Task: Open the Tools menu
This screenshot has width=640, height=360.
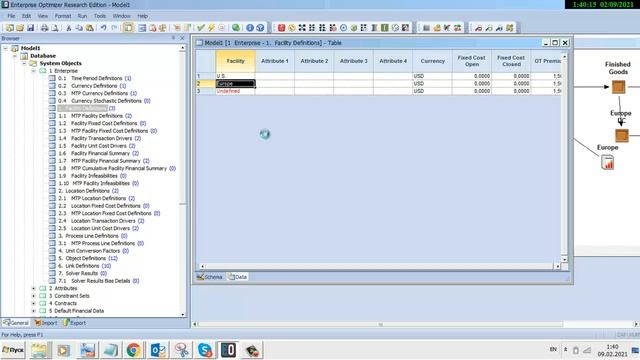Action: (x=100, y=16)
